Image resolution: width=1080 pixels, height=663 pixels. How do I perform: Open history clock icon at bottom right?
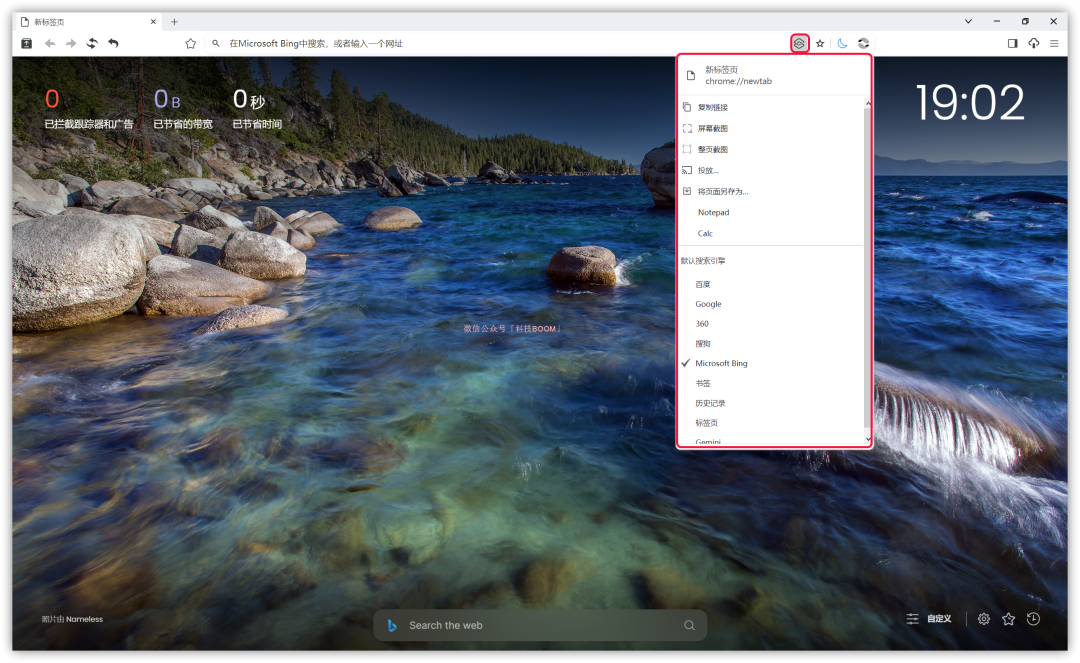[x=1033, y=619]
